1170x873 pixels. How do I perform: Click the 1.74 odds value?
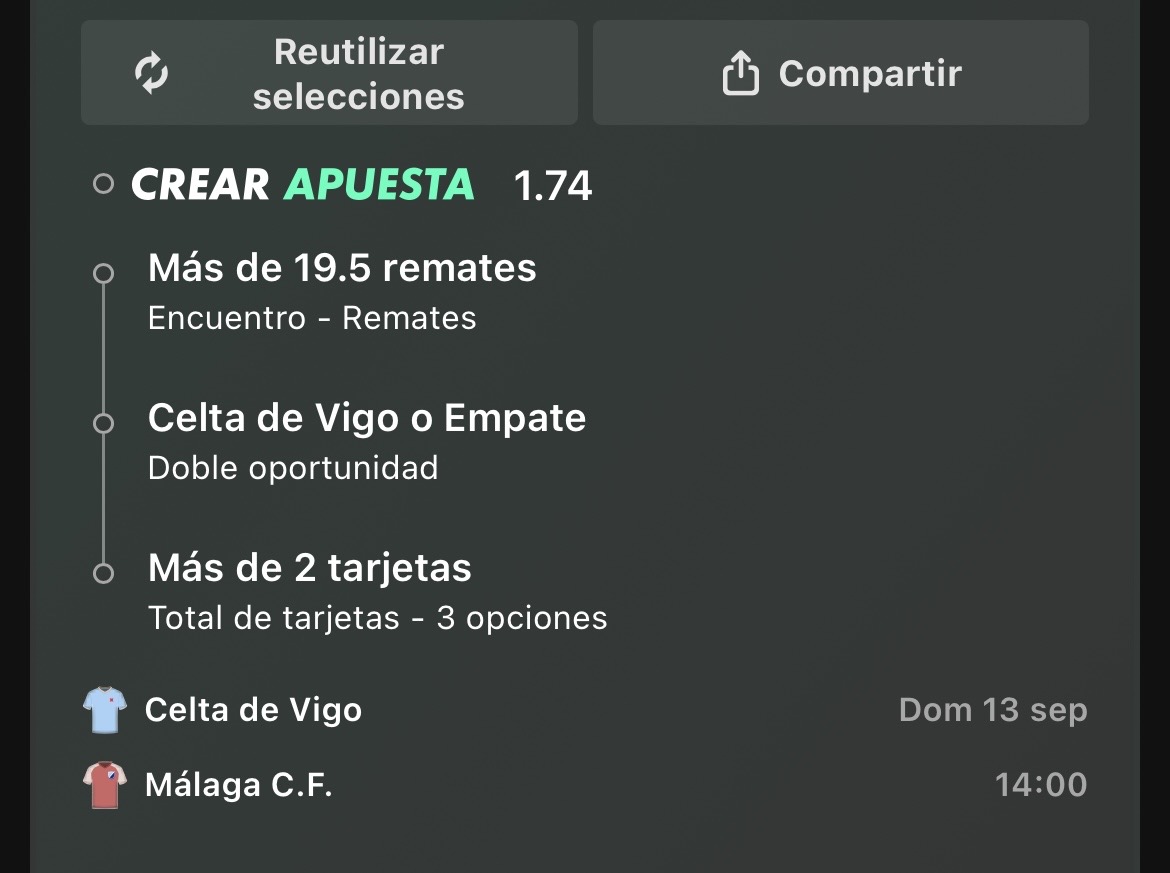[x=553, y=185]
